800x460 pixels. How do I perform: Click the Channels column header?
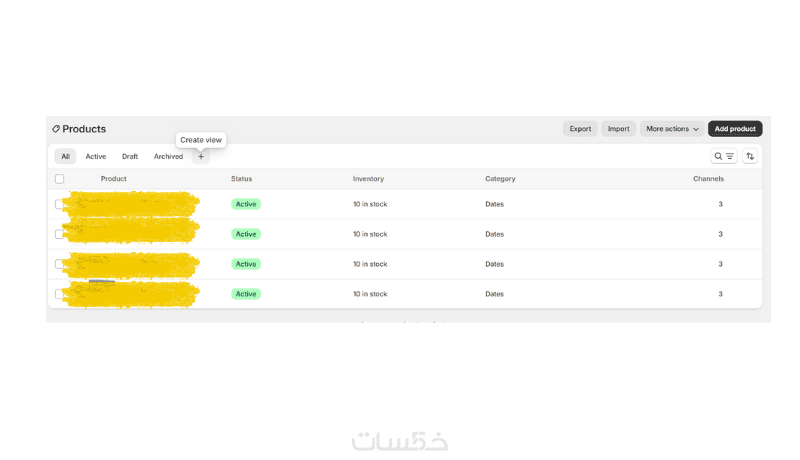(x=708, y=179)
